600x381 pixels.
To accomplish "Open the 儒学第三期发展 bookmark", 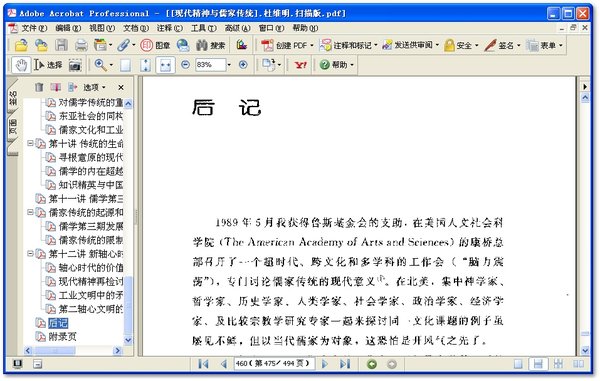I will pos(91,226).
